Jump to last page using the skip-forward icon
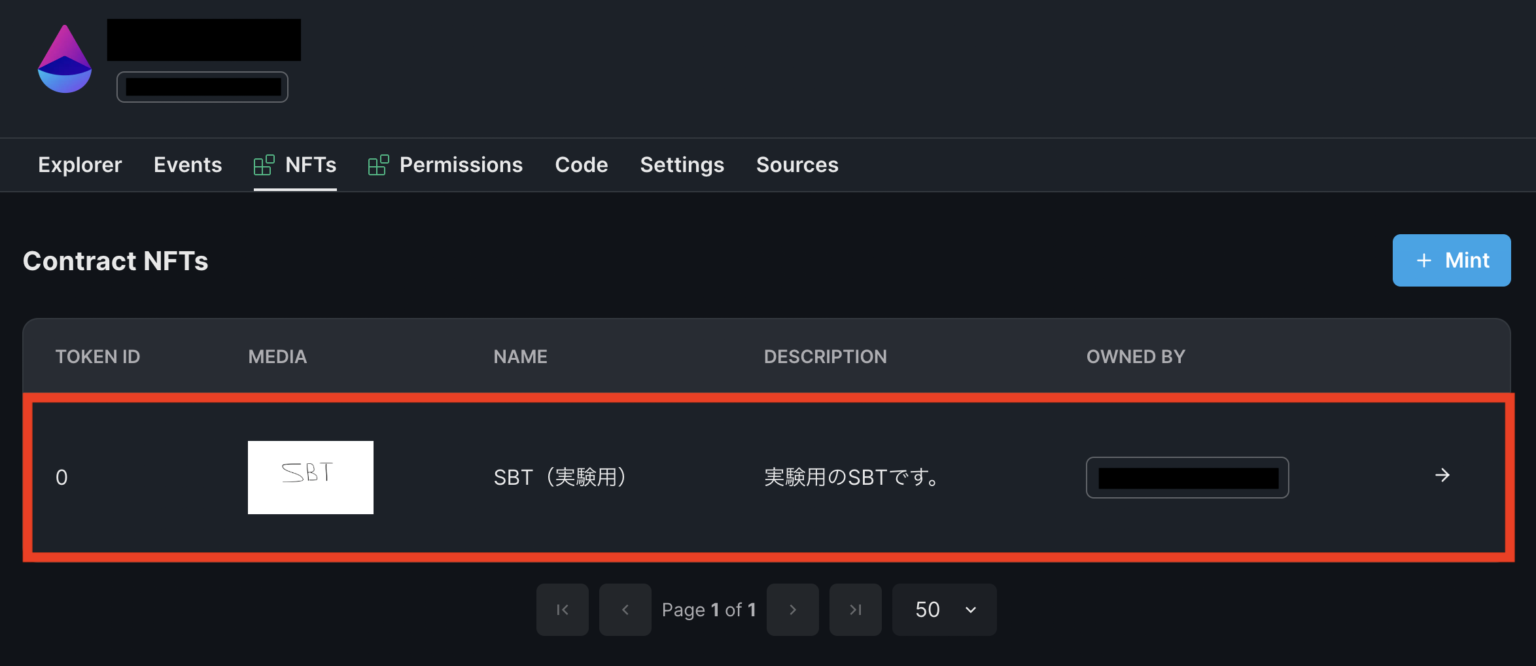The width and height of the screenshot is (1536, 666). pyautogui.click(x=855, y=609)
